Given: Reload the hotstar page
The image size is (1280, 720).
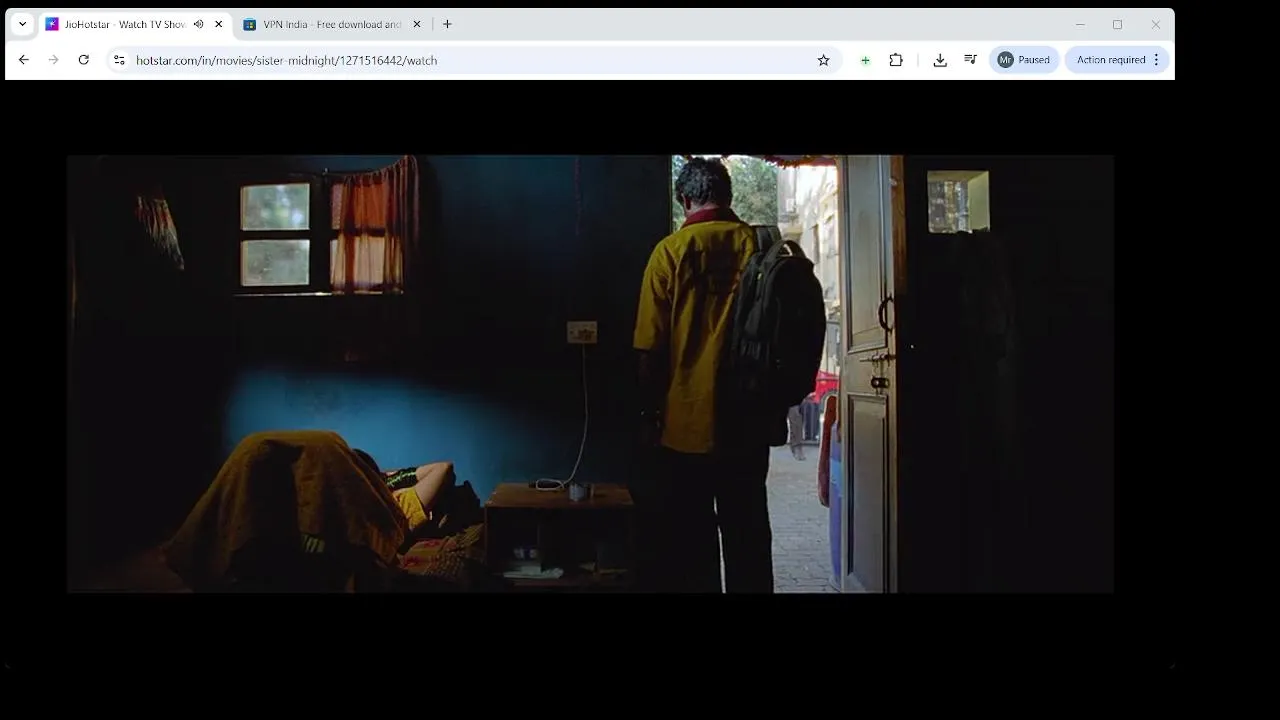Looking at the screenshot, I should pos(84,60).
